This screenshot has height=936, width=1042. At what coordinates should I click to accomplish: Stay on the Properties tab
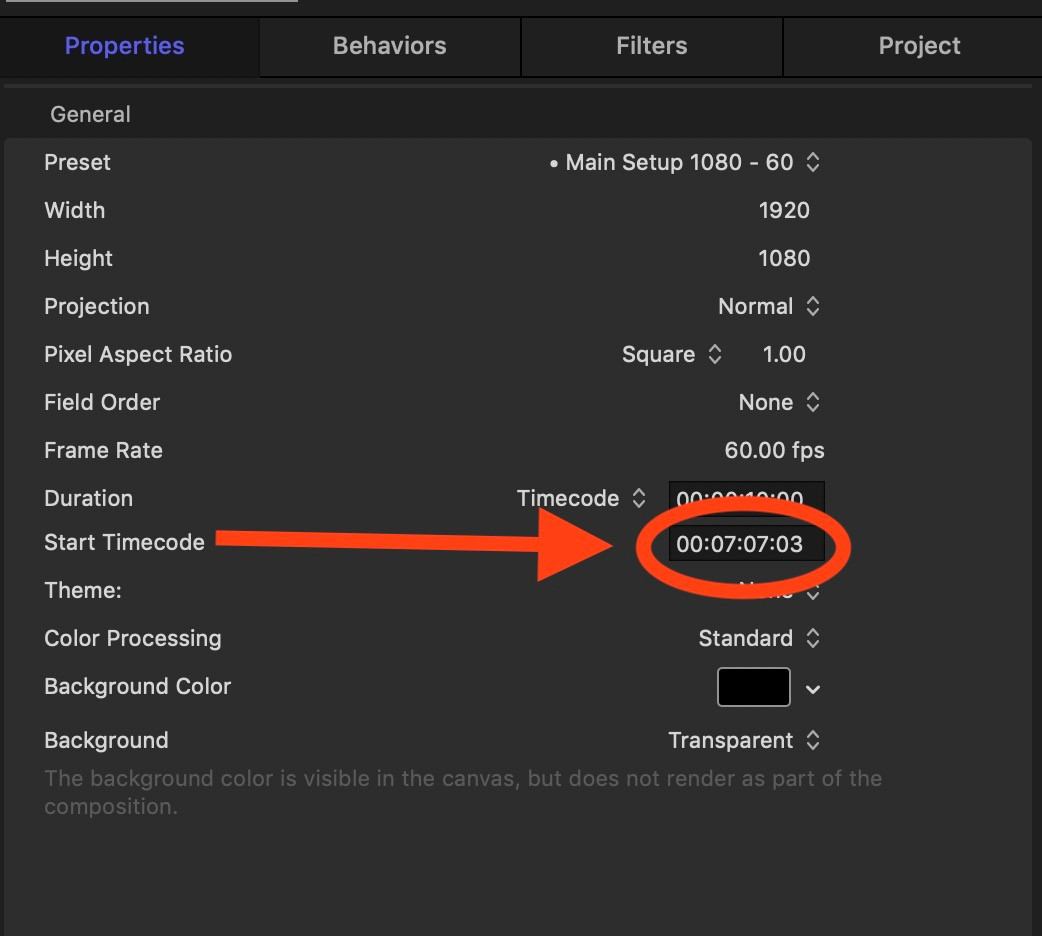(124, 46)
